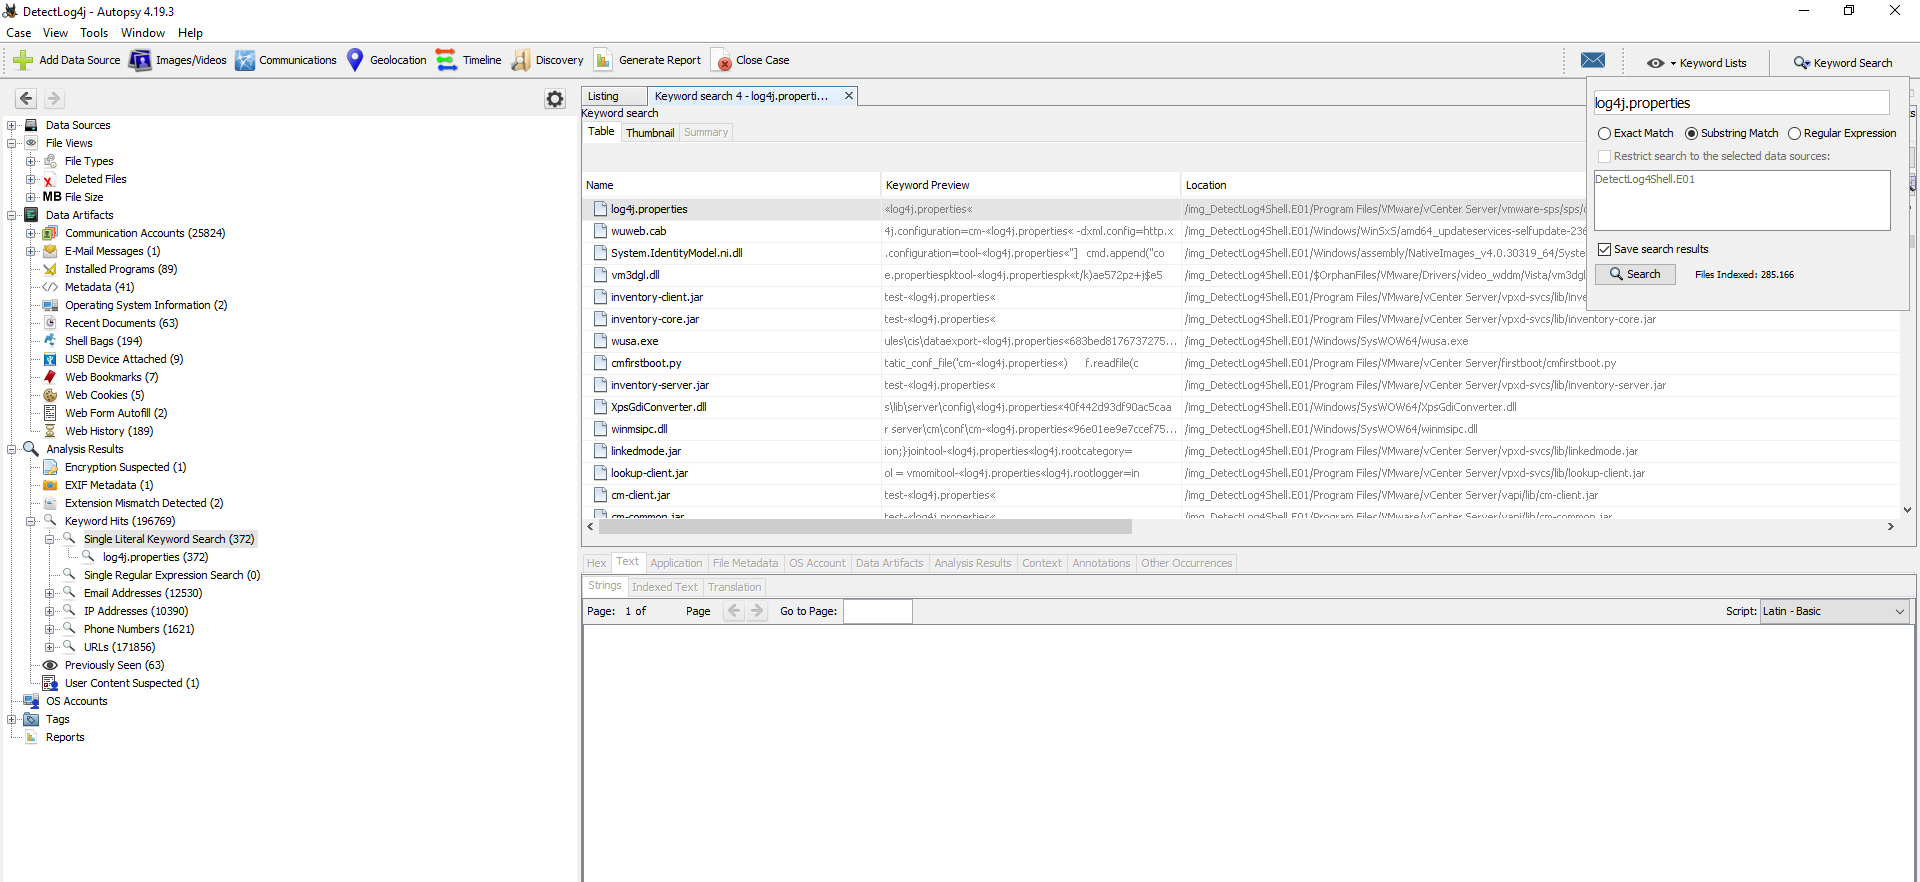
Task: Click the Generate Report icon
Action: tap(603, 60)
